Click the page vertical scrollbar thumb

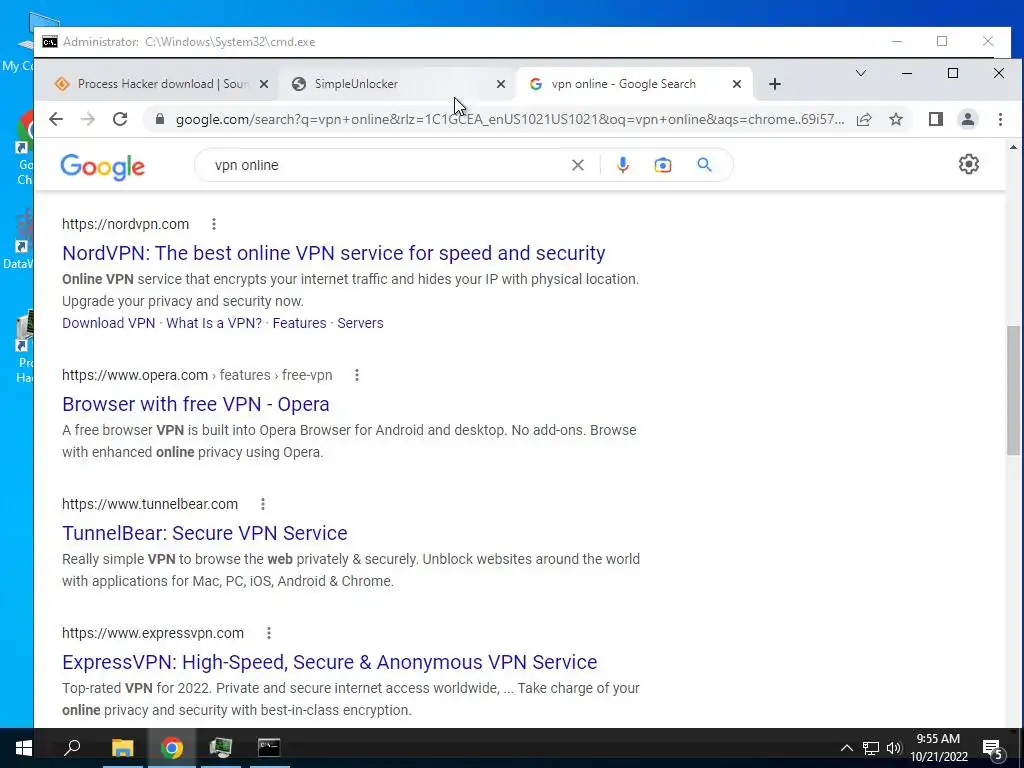(1013, 389)
